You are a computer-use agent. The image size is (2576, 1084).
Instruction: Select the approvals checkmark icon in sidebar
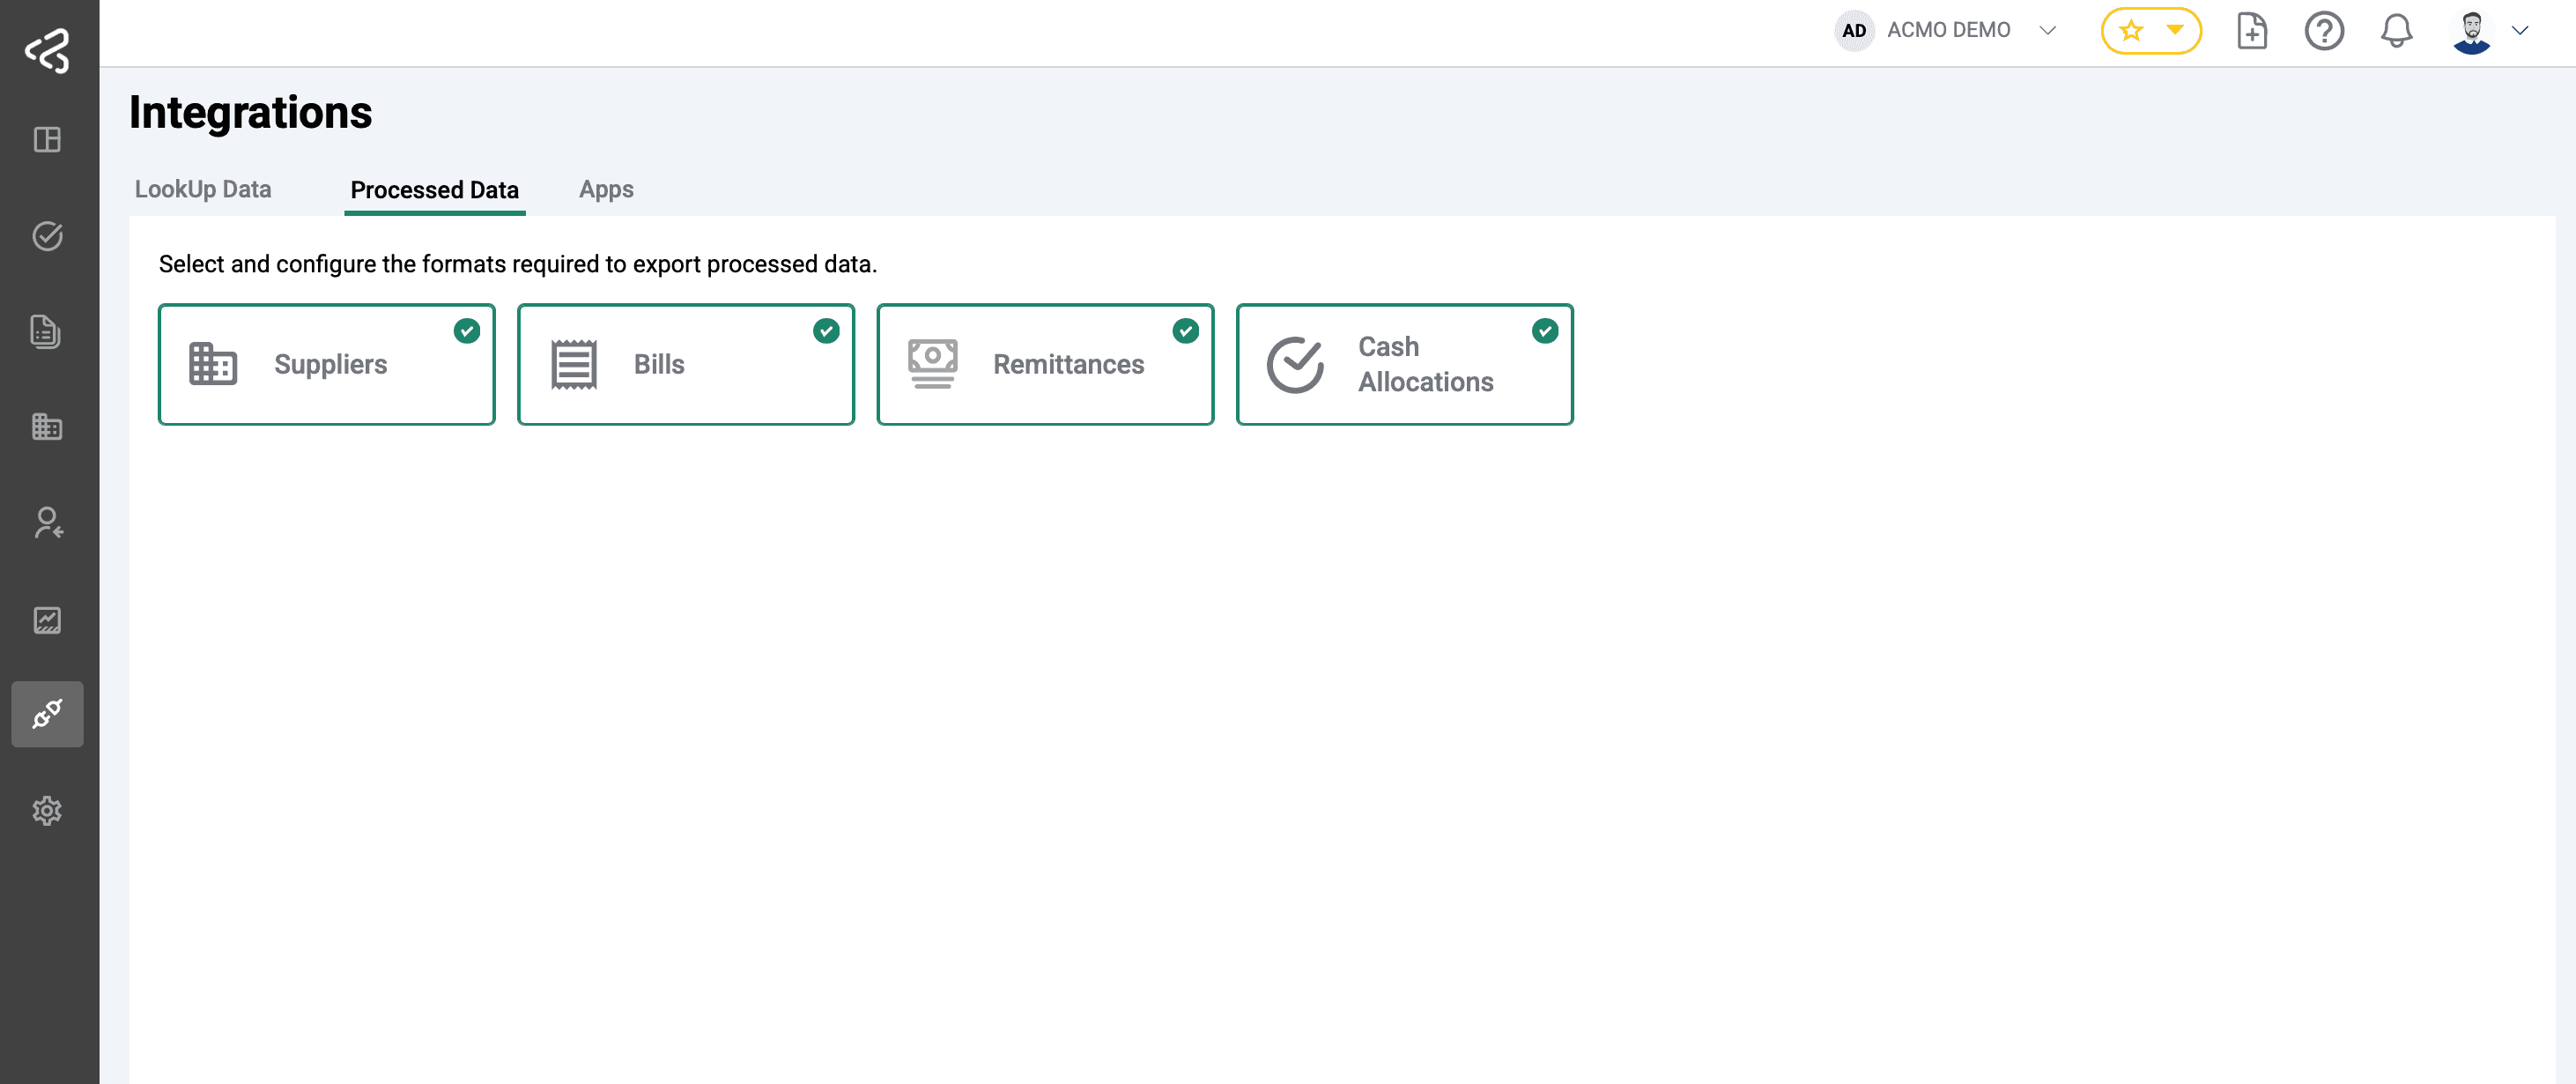(x=47, y=237)
